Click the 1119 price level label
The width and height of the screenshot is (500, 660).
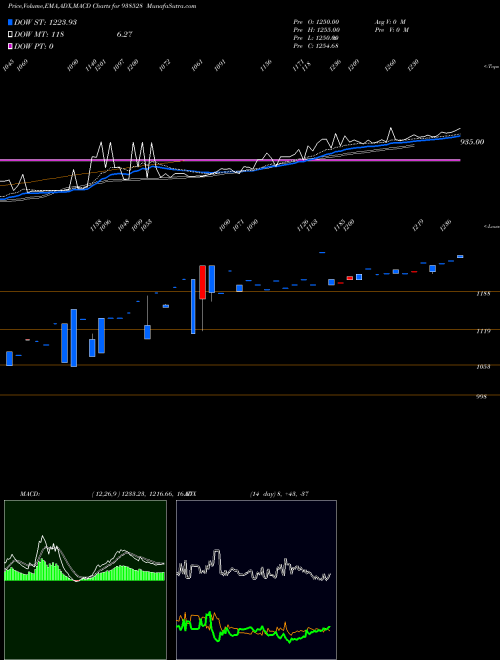click(483, 332)
